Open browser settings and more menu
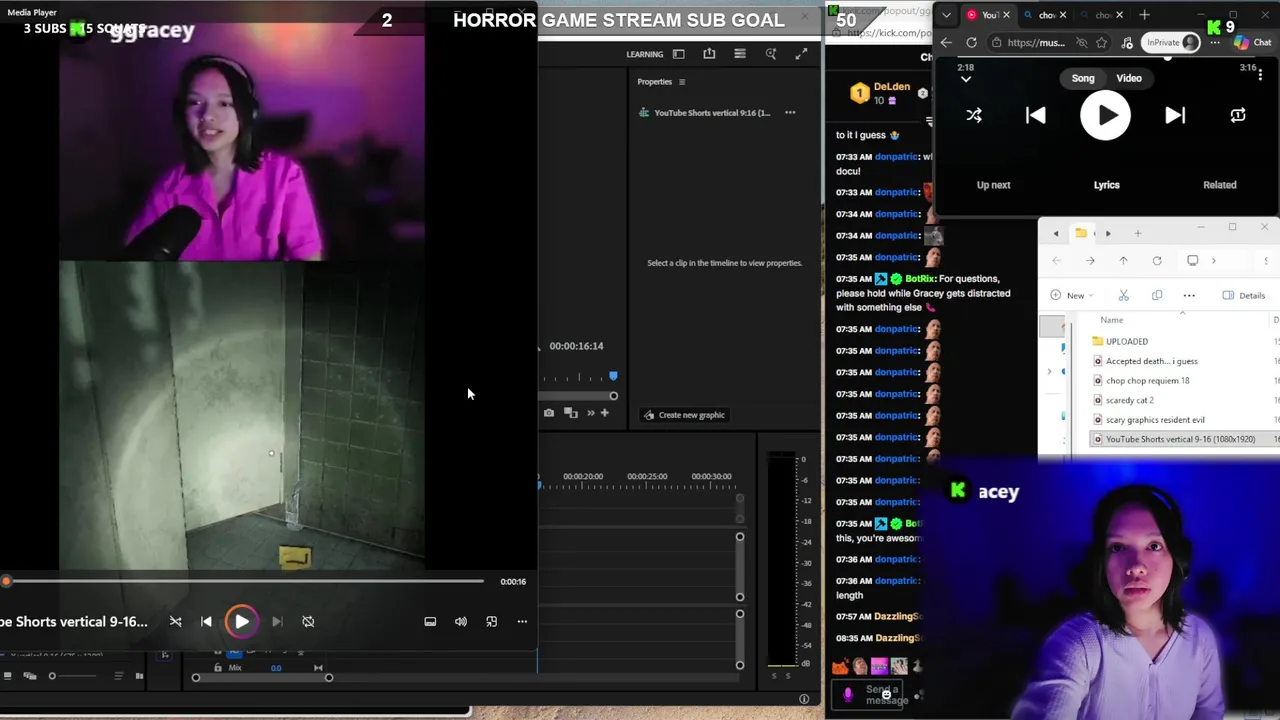This screenshot has width=1280, height=720. pos(1215,43)
